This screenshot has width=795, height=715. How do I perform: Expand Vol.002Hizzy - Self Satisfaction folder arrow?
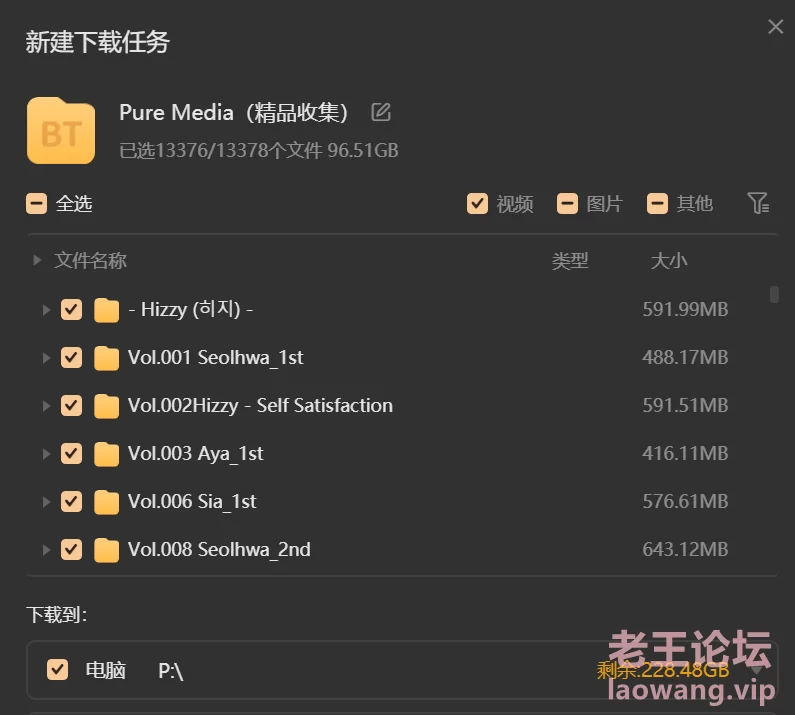(46, 406)
